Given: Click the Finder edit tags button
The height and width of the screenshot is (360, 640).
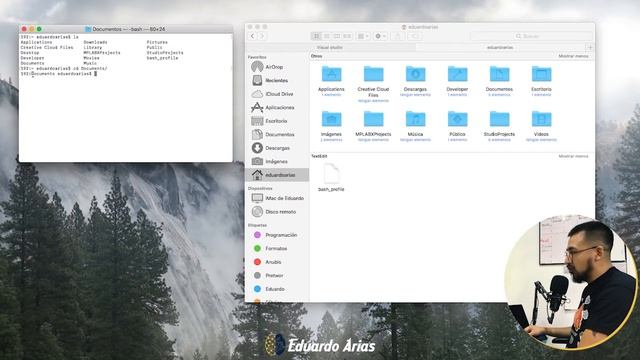Looking at the screenshot, I should 415,36.
